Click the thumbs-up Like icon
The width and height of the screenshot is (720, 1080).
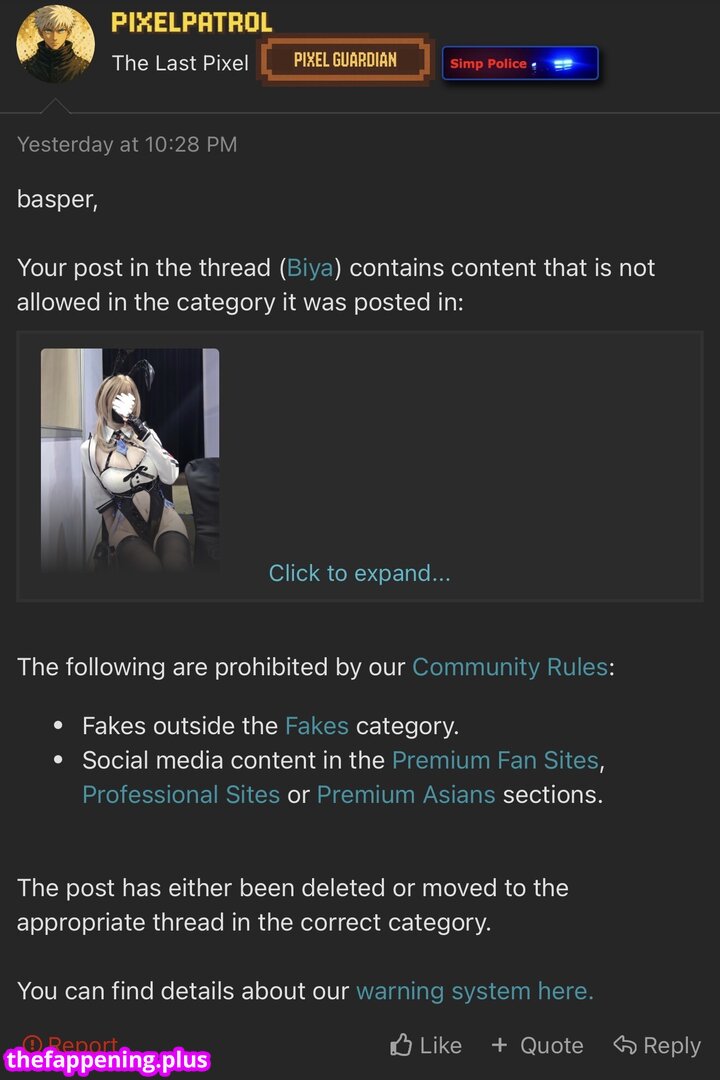pos(401,1045)
